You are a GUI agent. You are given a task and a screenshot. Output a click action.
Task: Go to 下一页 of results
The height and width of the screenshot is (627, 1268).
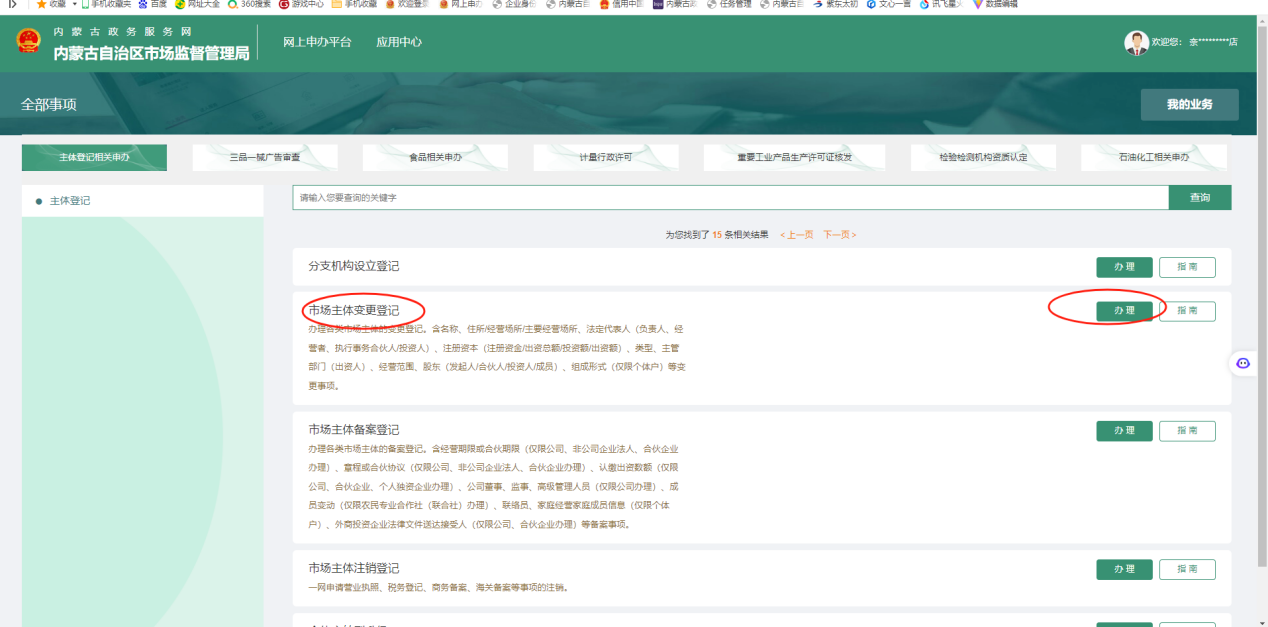(x=838, y=235)
